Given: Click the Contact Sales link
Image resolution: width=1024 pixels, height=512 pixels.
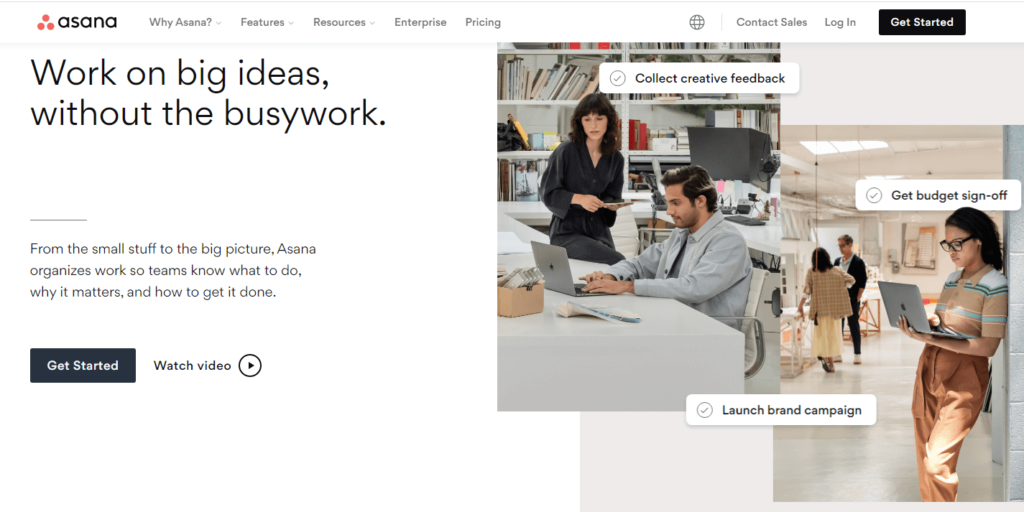Looking at the screenshot, I should 771,22.
